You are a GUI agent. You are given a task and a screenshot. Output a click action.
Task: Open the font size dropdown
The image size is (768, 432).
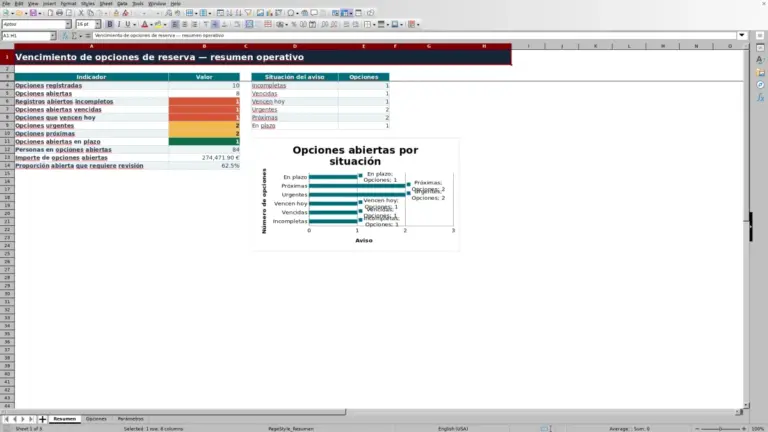point(97,24)
